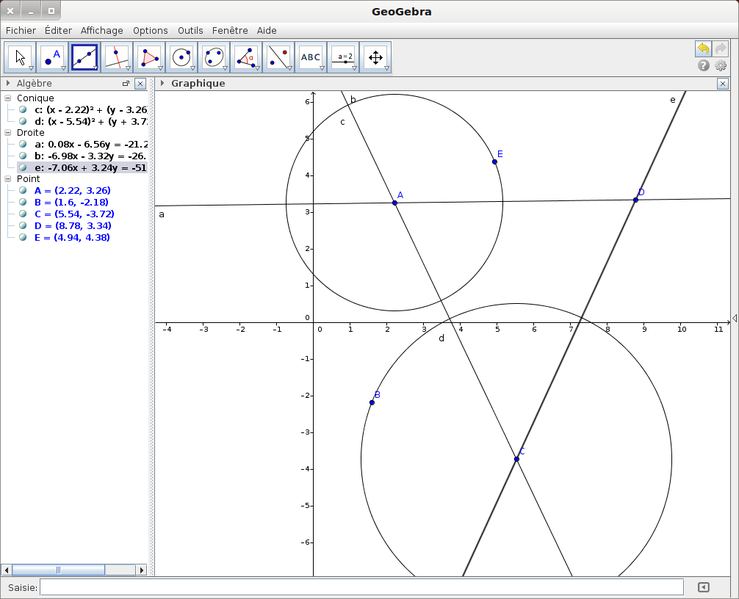Collapse the Conique tree group

8,98
